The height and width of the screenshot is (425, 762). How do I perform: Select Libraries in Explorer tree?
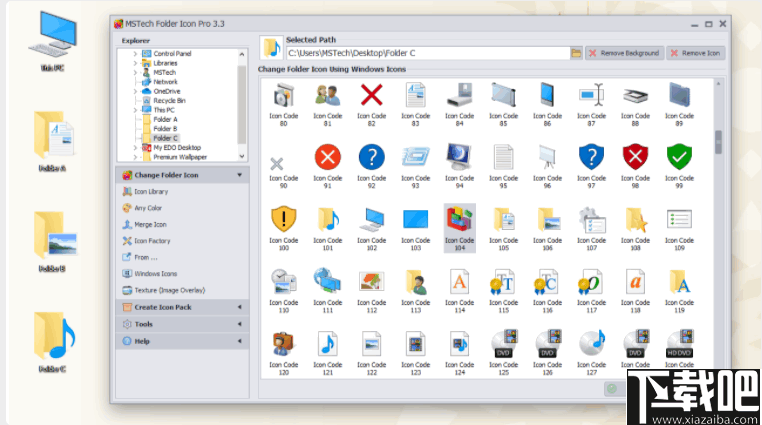tap(165, 63)
